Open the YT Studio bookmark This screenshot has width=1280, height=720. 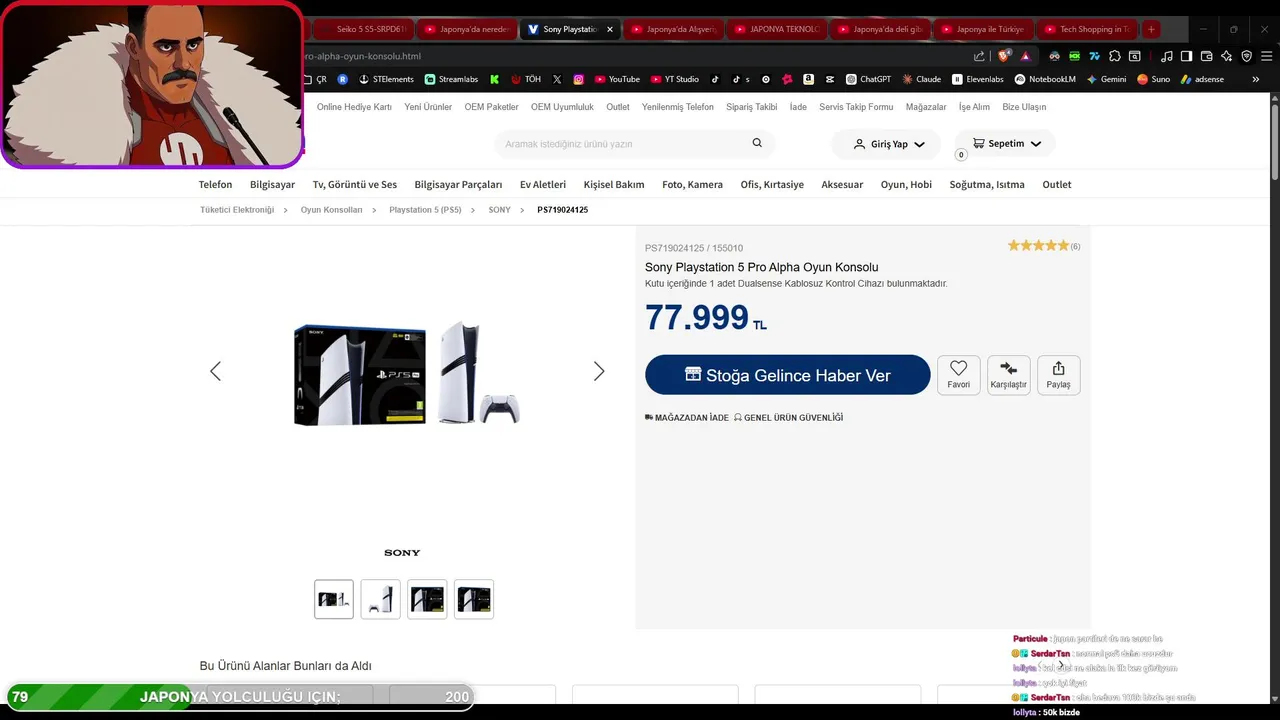click(675, 79)
